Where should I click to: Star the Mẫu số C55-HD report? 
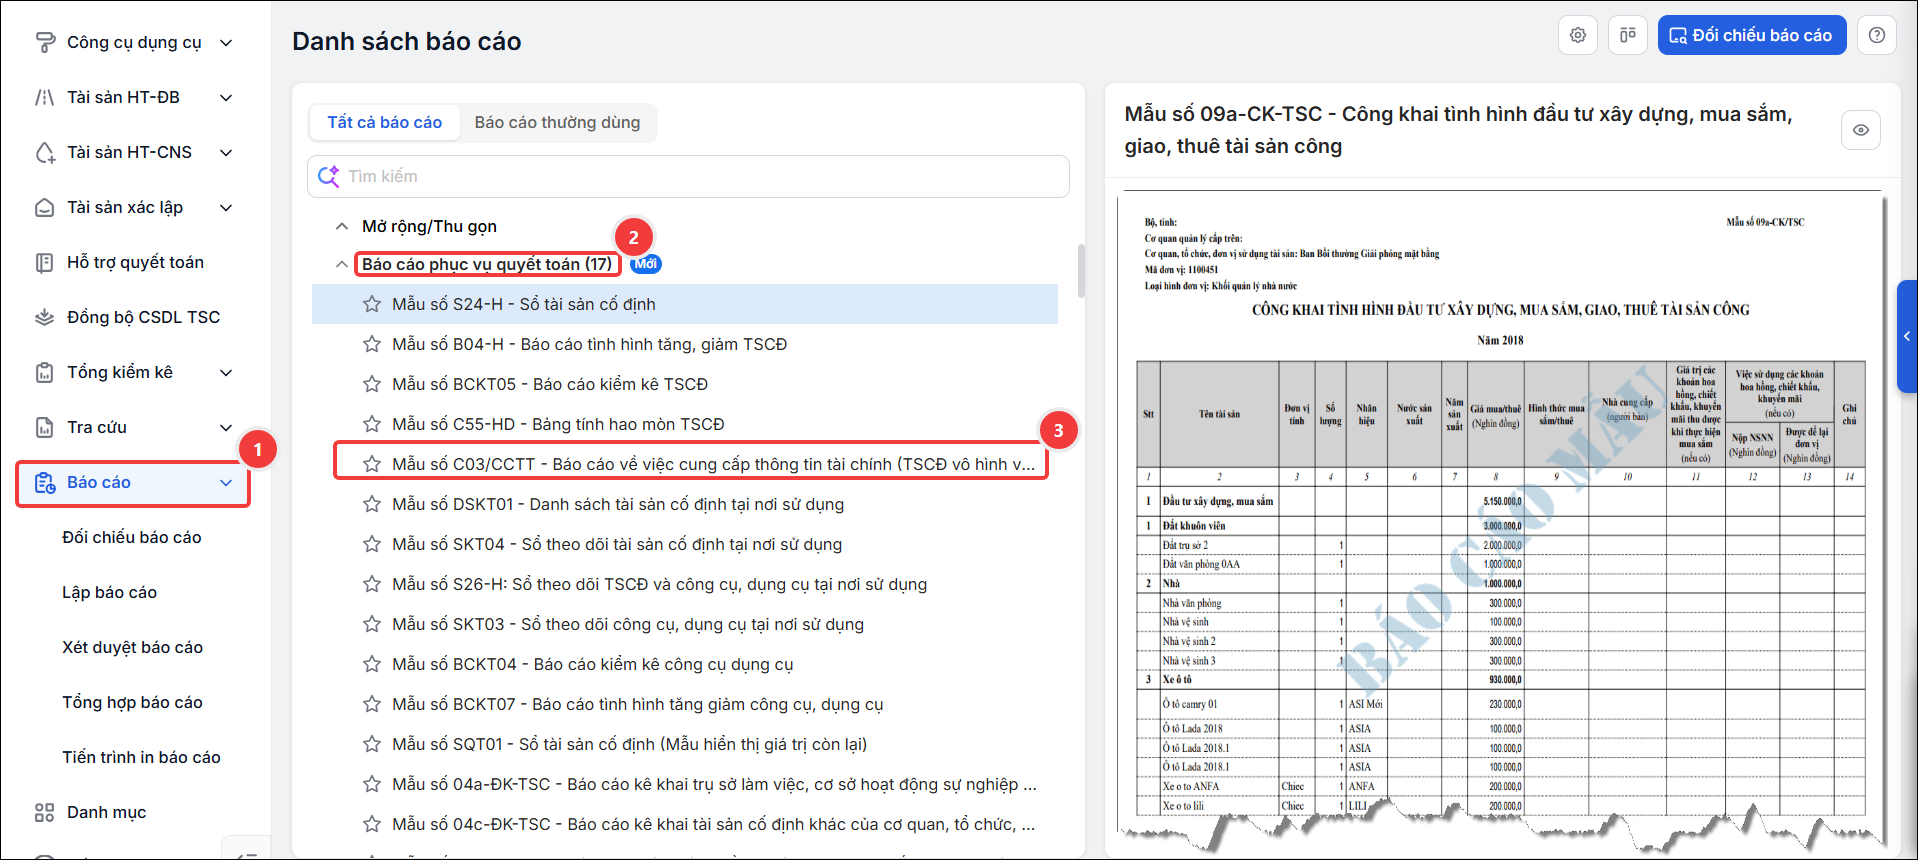(372, 424)
